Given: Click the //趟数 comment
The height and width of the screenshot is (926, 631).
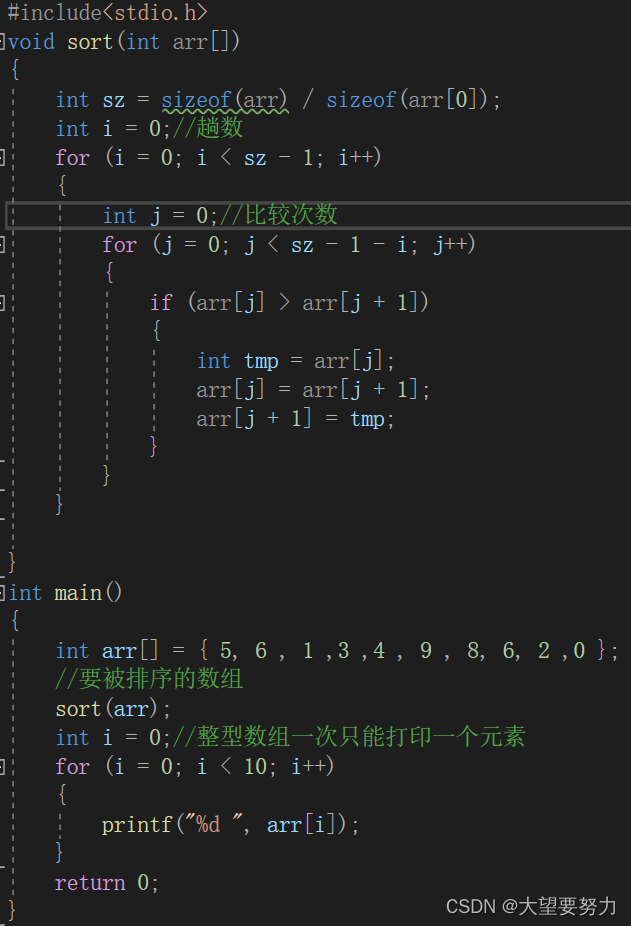Looking at the screenshot, I should pyautogui.click(x=207, y=128).
